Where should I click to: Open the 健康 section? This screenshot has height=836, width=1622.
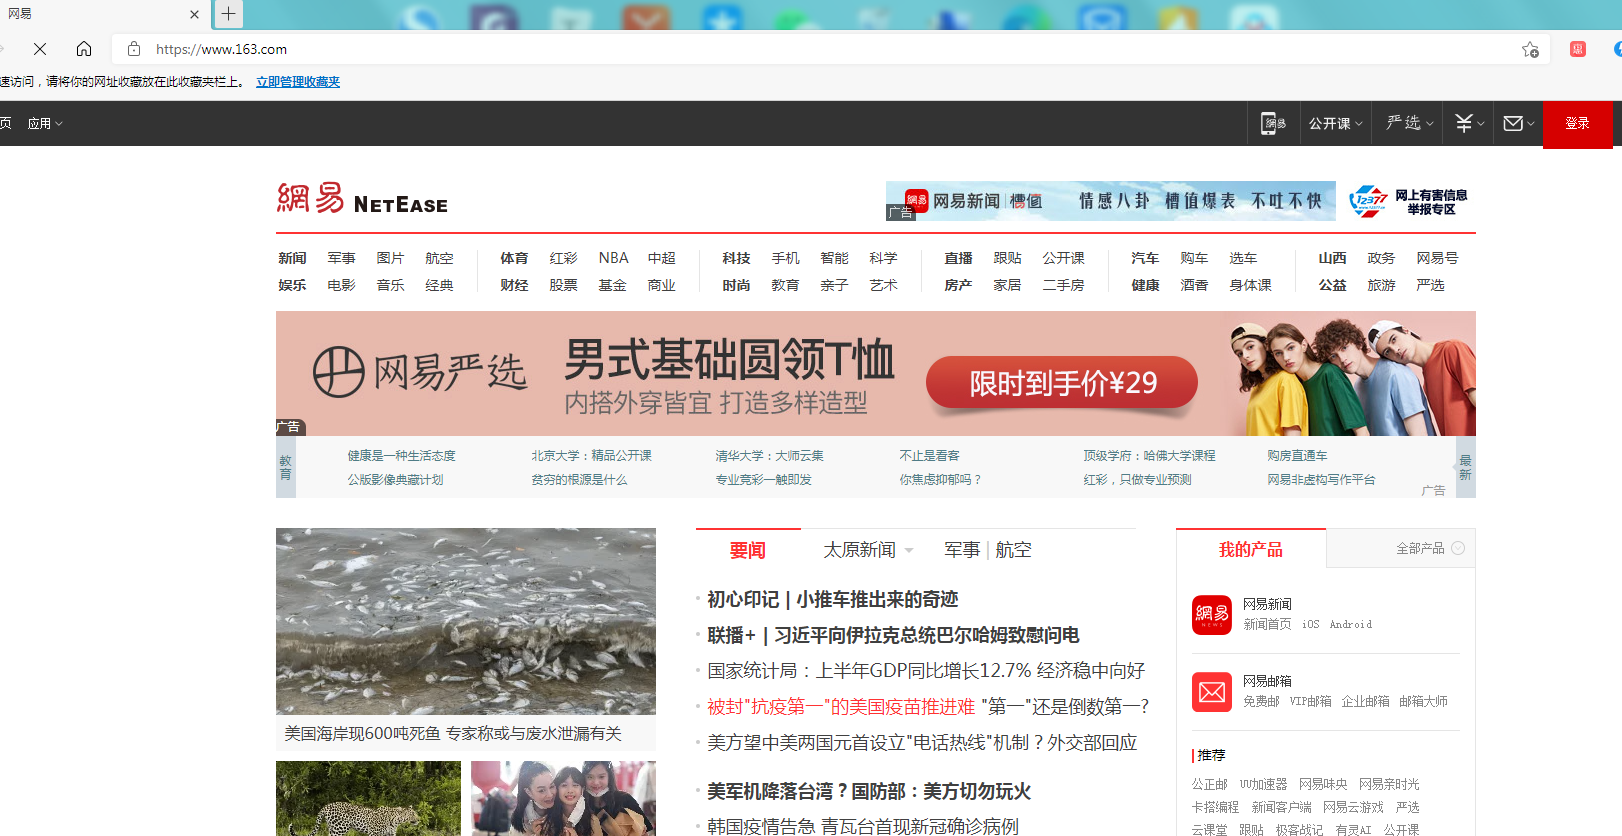1145,285
